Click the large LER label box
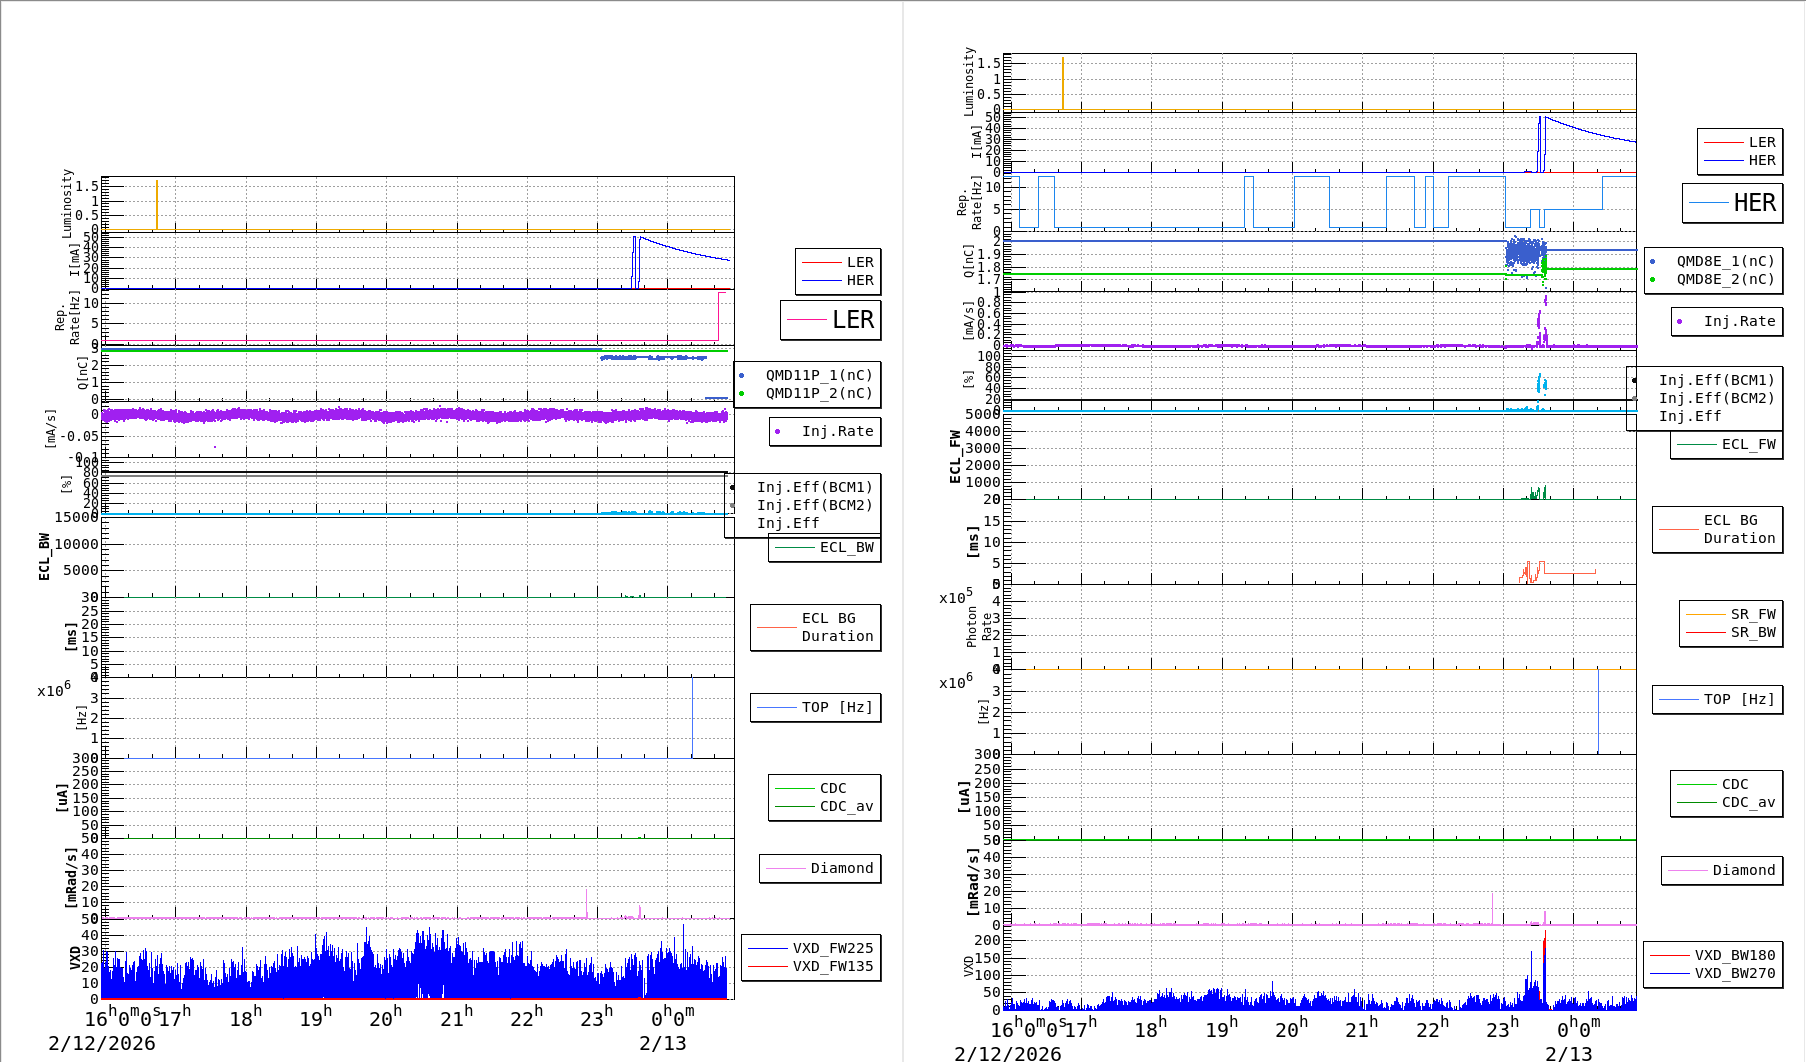 [830, 320]
